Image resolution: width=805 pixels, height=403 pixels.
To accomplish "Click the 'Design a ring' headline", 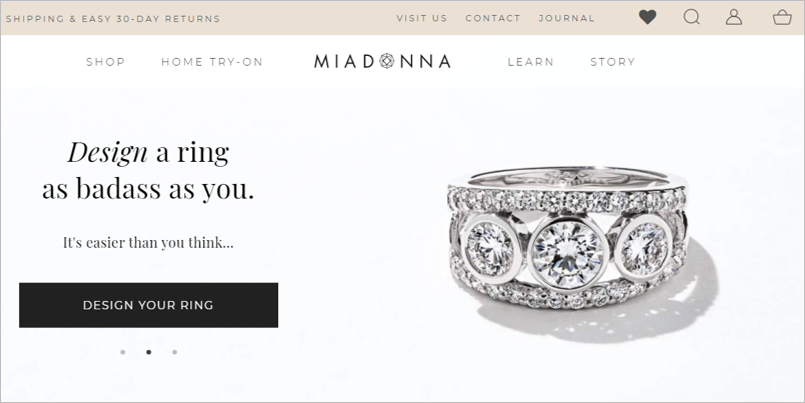I will tap(148, 170).
